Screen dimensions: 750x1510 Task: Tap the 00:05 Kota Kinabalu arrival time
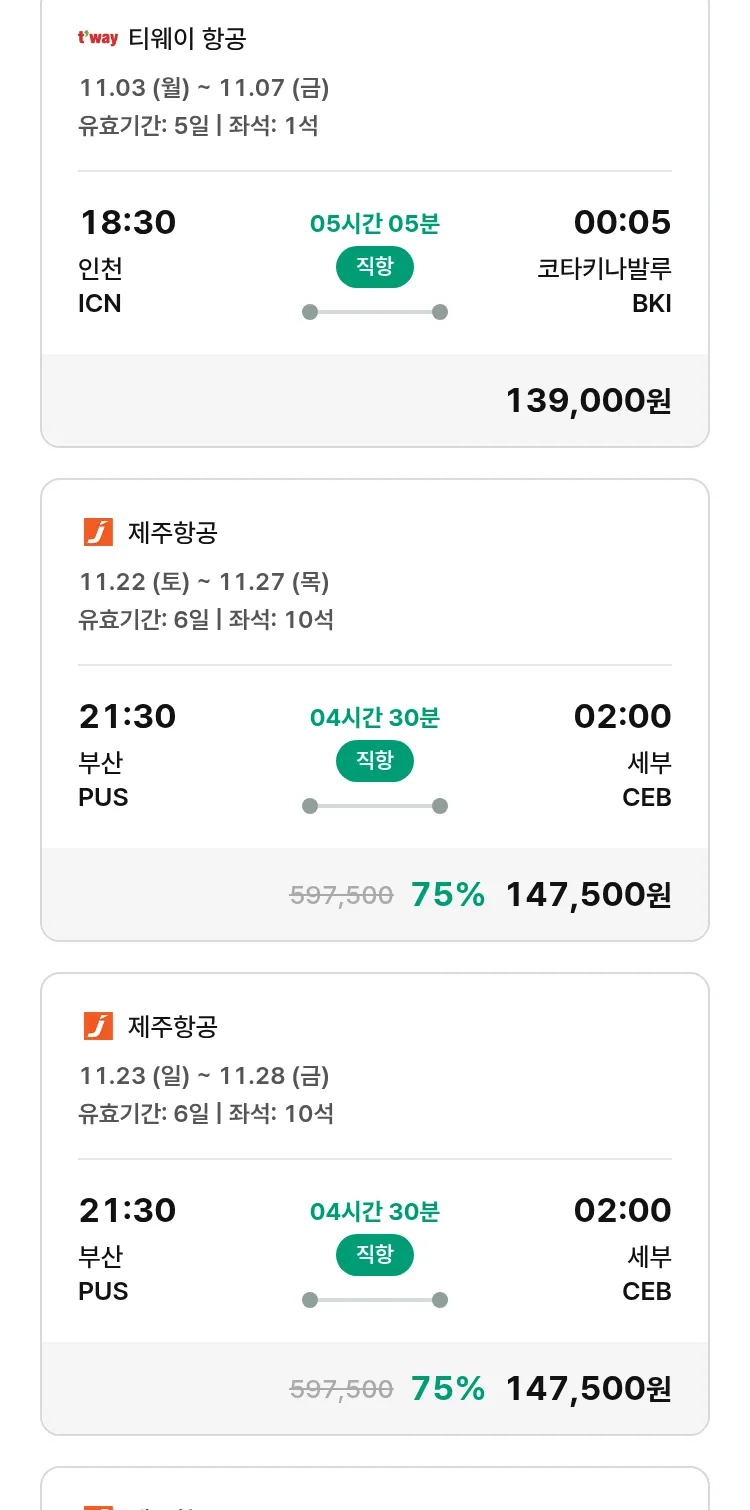[622, 222]
